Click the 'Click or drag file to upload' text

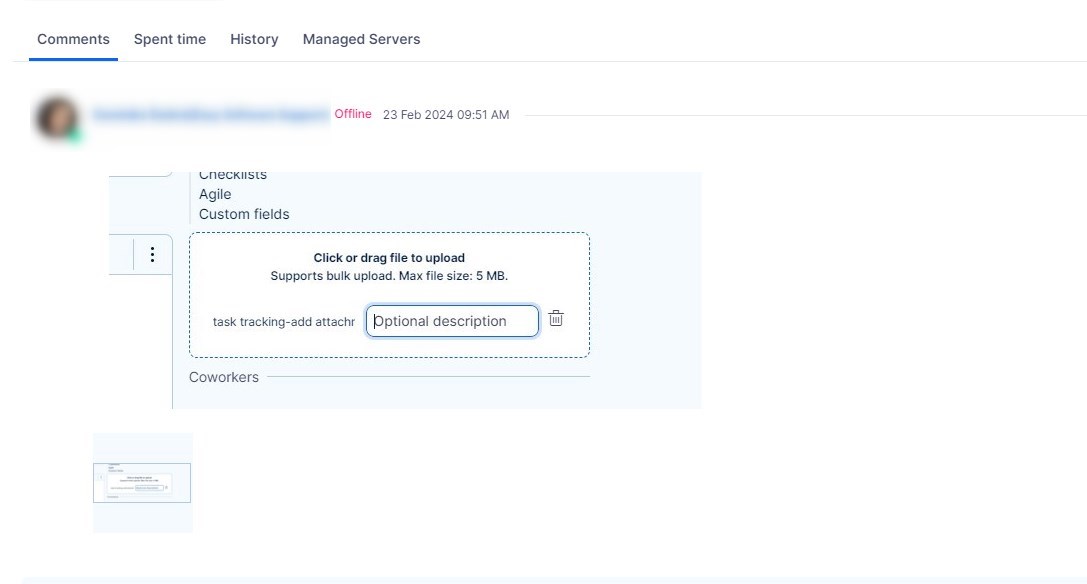click(389, 258)
